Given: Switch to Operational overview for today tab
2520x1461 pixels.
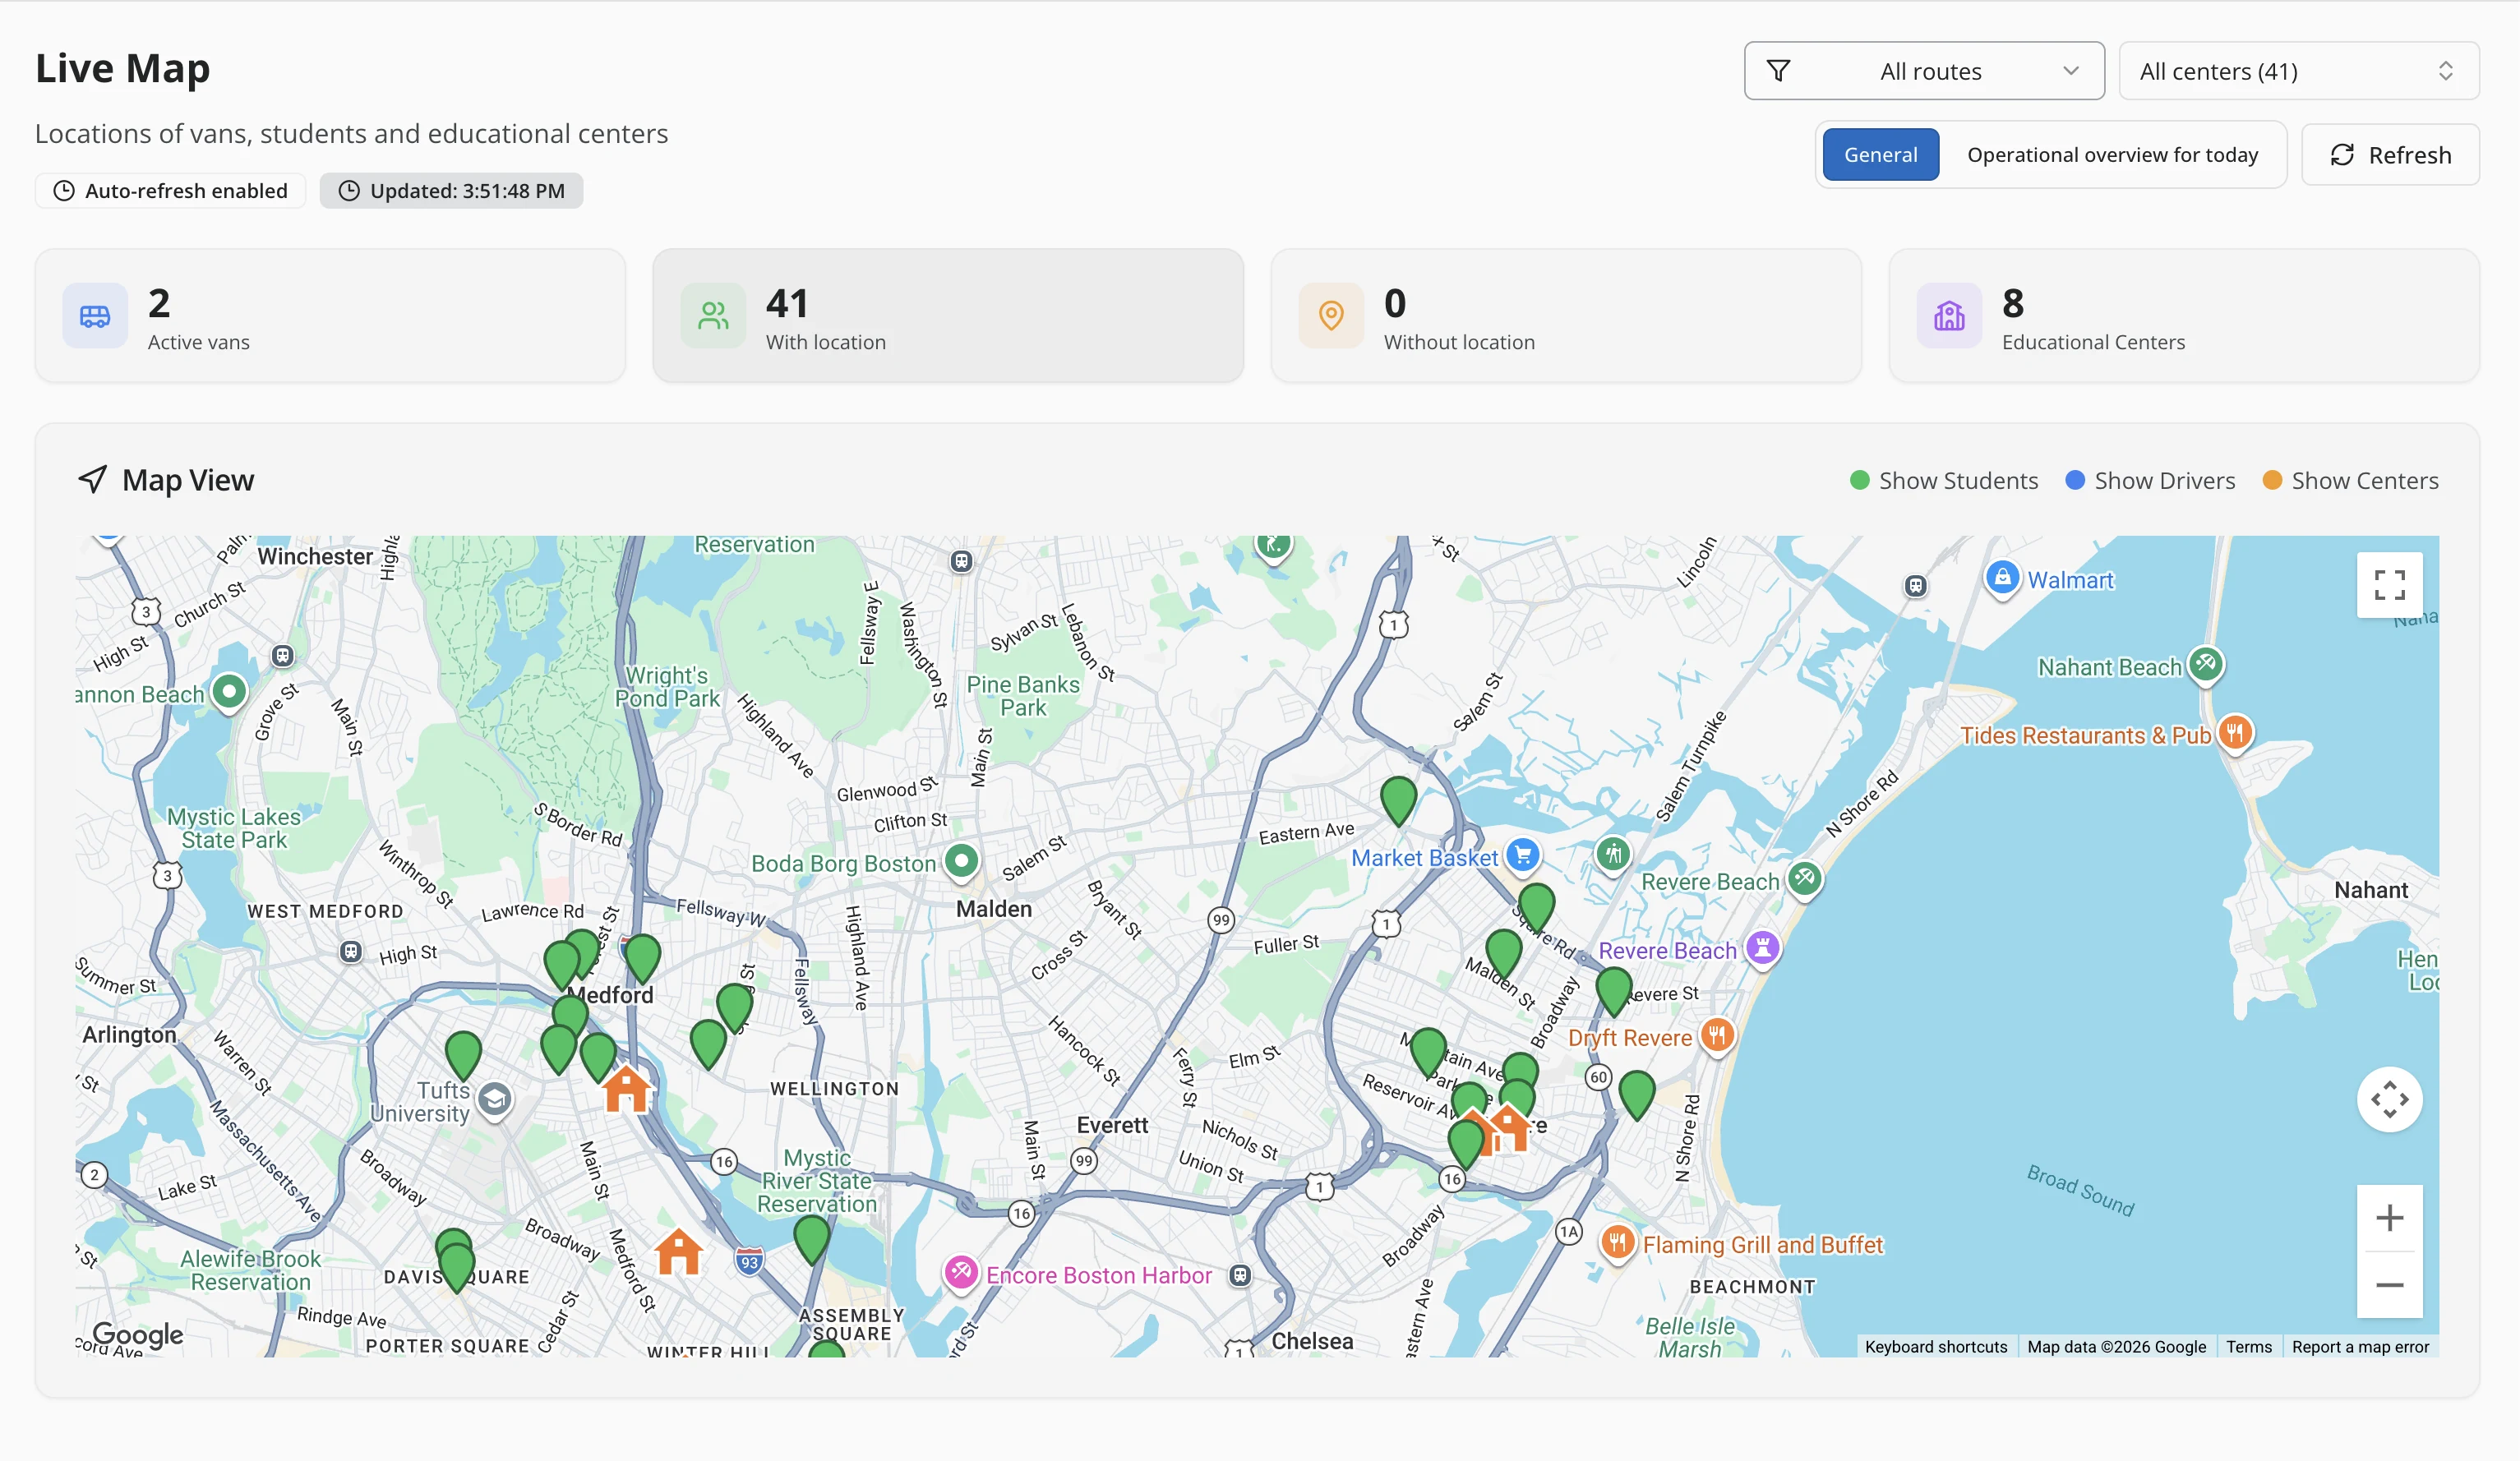Looking at the screenshot, I should [2112, 155].
